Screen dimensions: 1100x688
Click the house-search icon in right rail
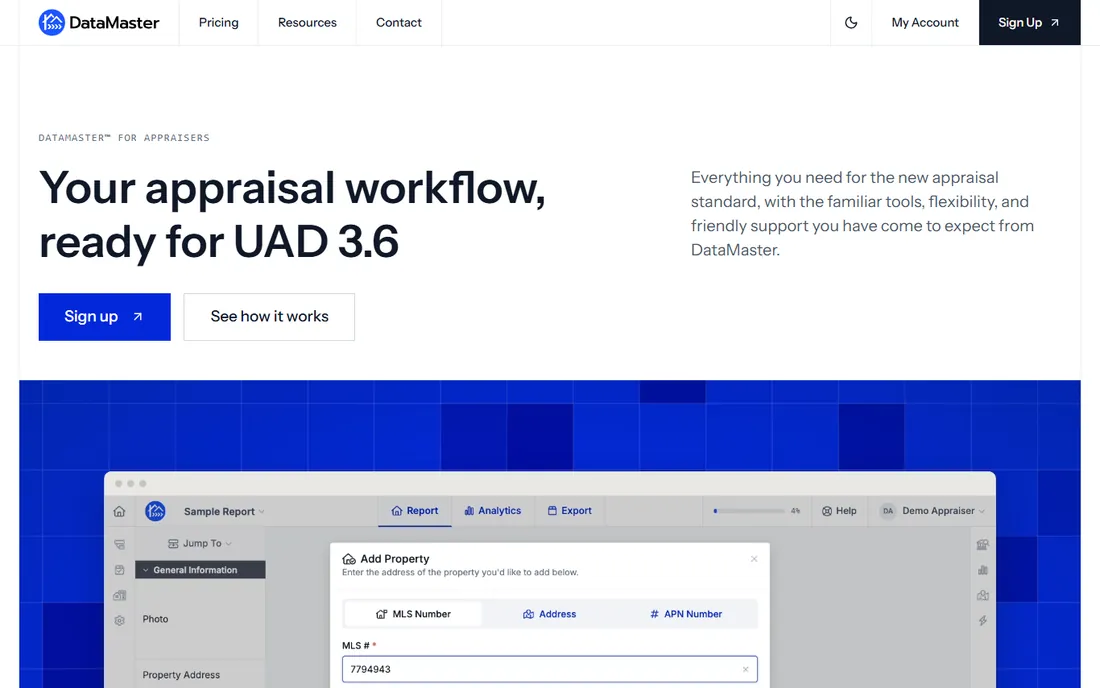click(x=983, y=544)
